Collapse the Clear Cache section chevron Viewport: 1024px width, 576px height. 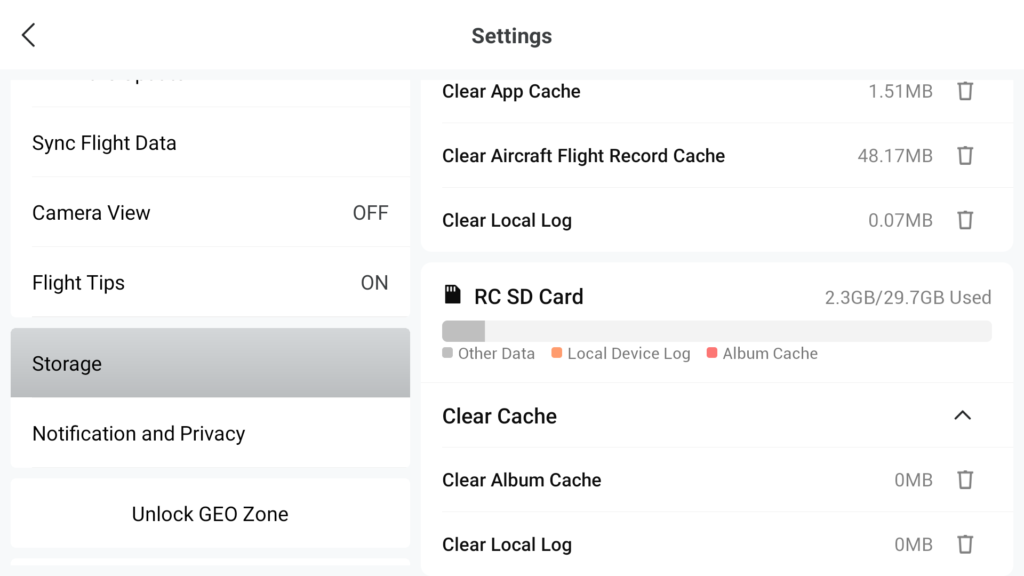tap(963, 415)
